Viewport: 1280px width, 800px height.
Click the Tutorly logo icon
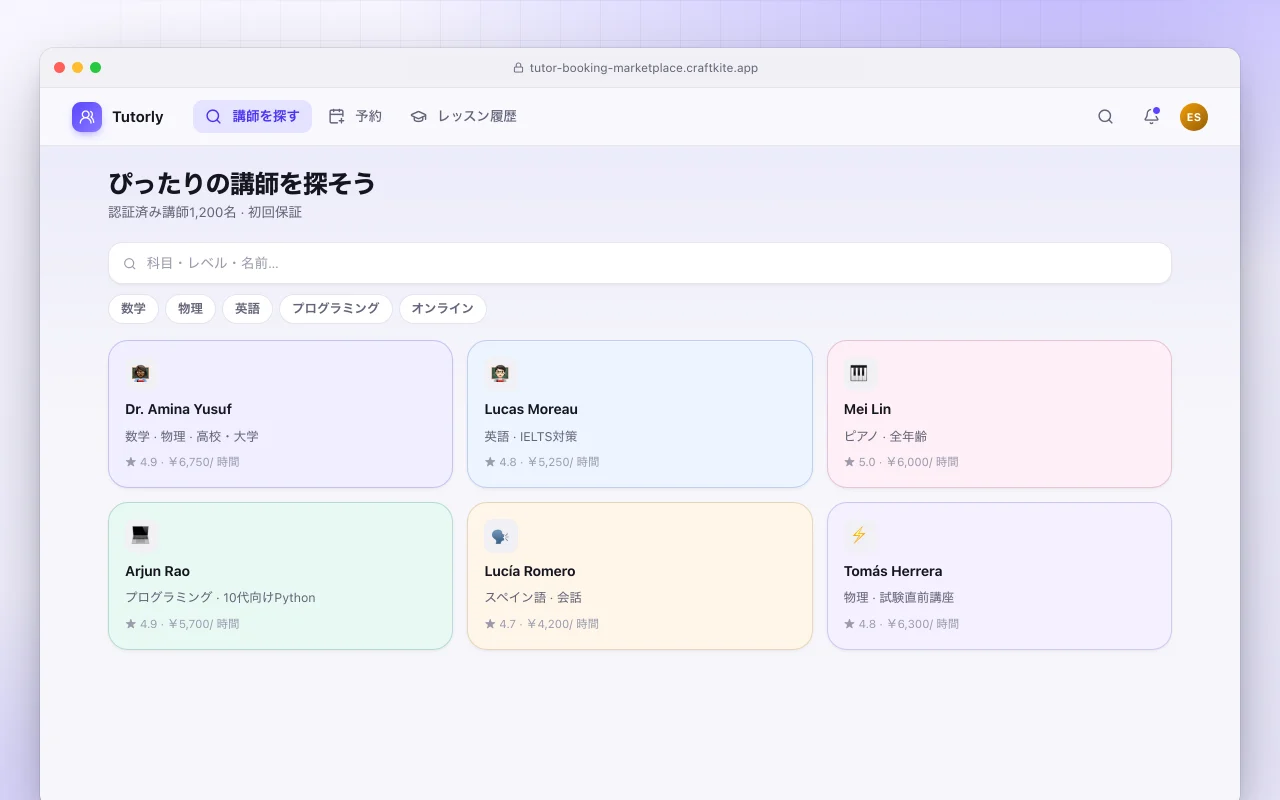coord(87,117)
